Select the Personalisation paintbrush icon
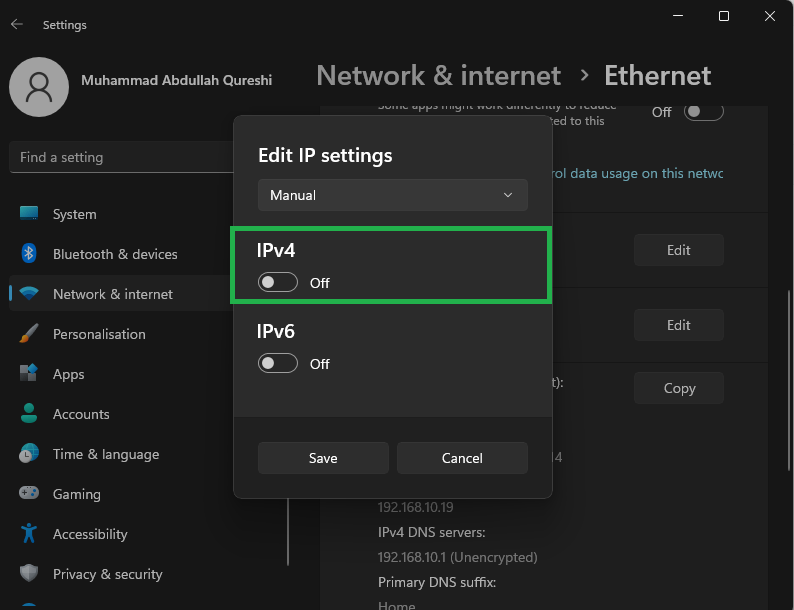Viewport: 794px width, 610px height. point(29,334)
